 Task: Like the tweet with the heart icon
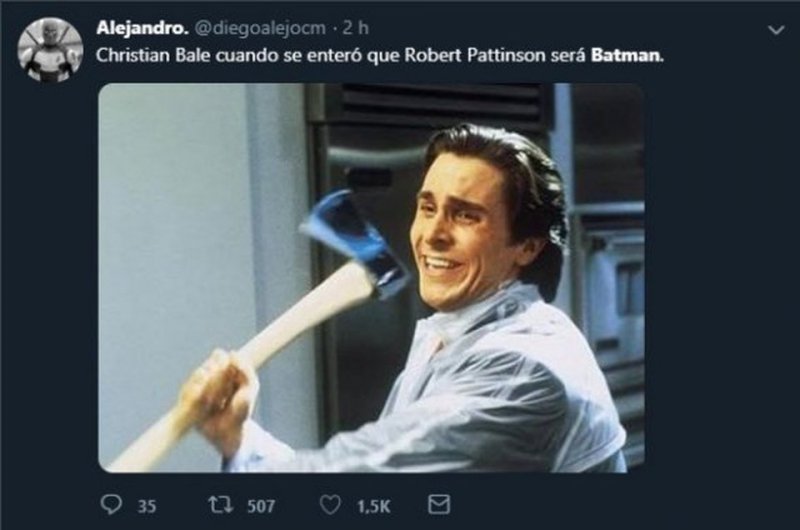pyautogui.click(x=333, y=506)
